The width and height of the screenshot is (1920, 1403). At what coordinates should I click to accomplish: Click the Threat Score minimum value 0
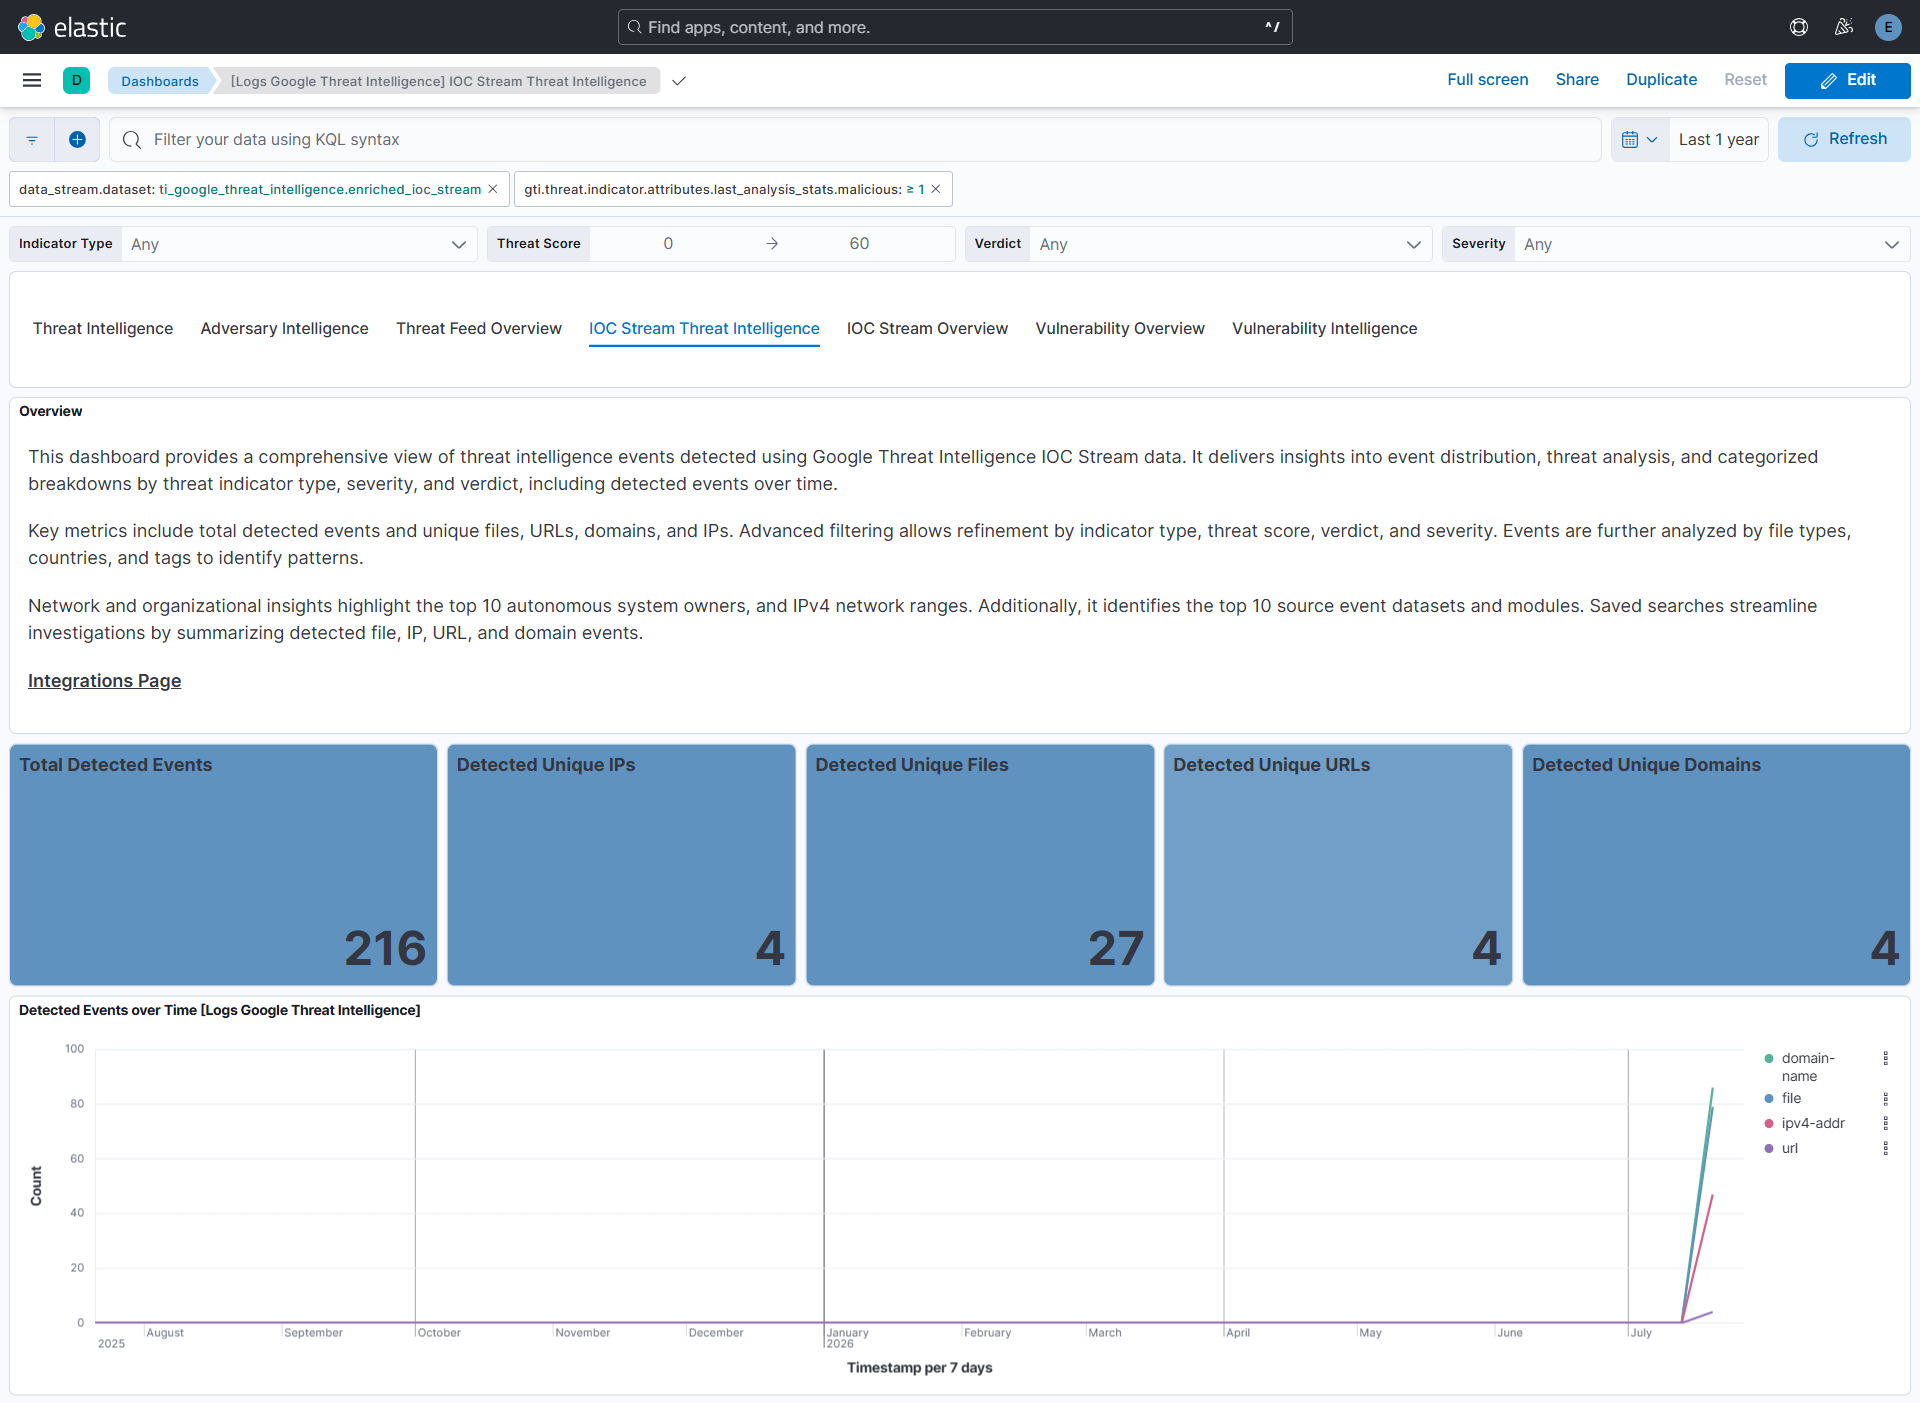pyautogui.click(x=668, y=244)
